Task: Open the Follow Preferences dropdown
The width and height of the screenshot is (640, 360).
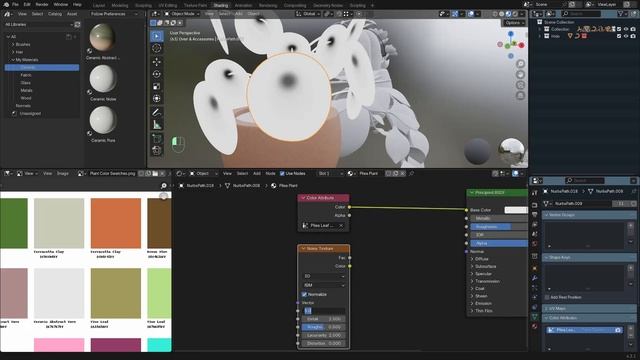Action: pos(114,14)
